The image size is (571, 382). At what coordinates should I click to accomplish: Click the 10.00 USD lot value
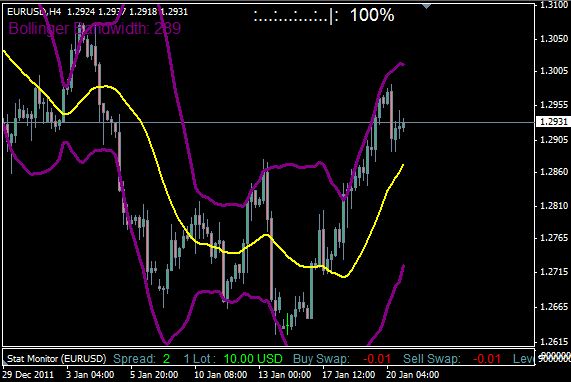click(253, 359)
